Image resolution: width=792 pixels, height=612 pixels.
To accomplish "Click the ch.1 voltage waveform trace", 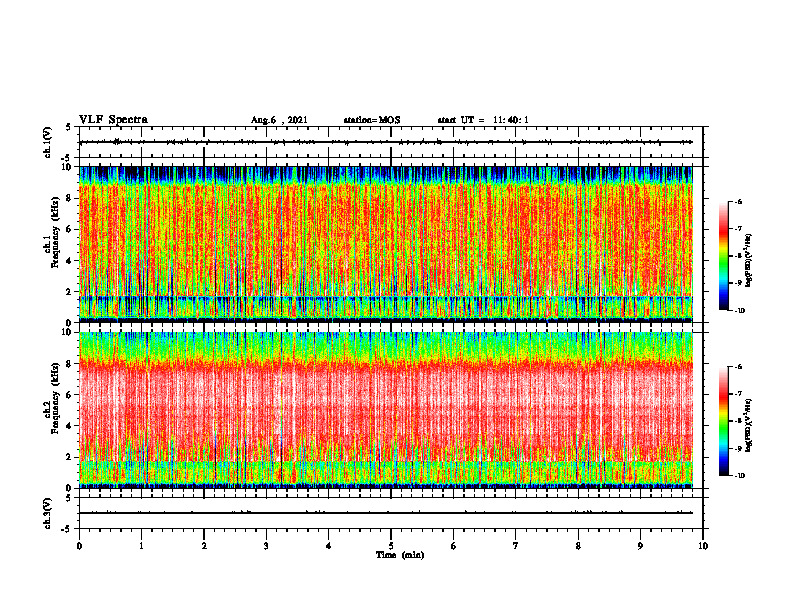I will pyautogui.click(x=386, y=142).
